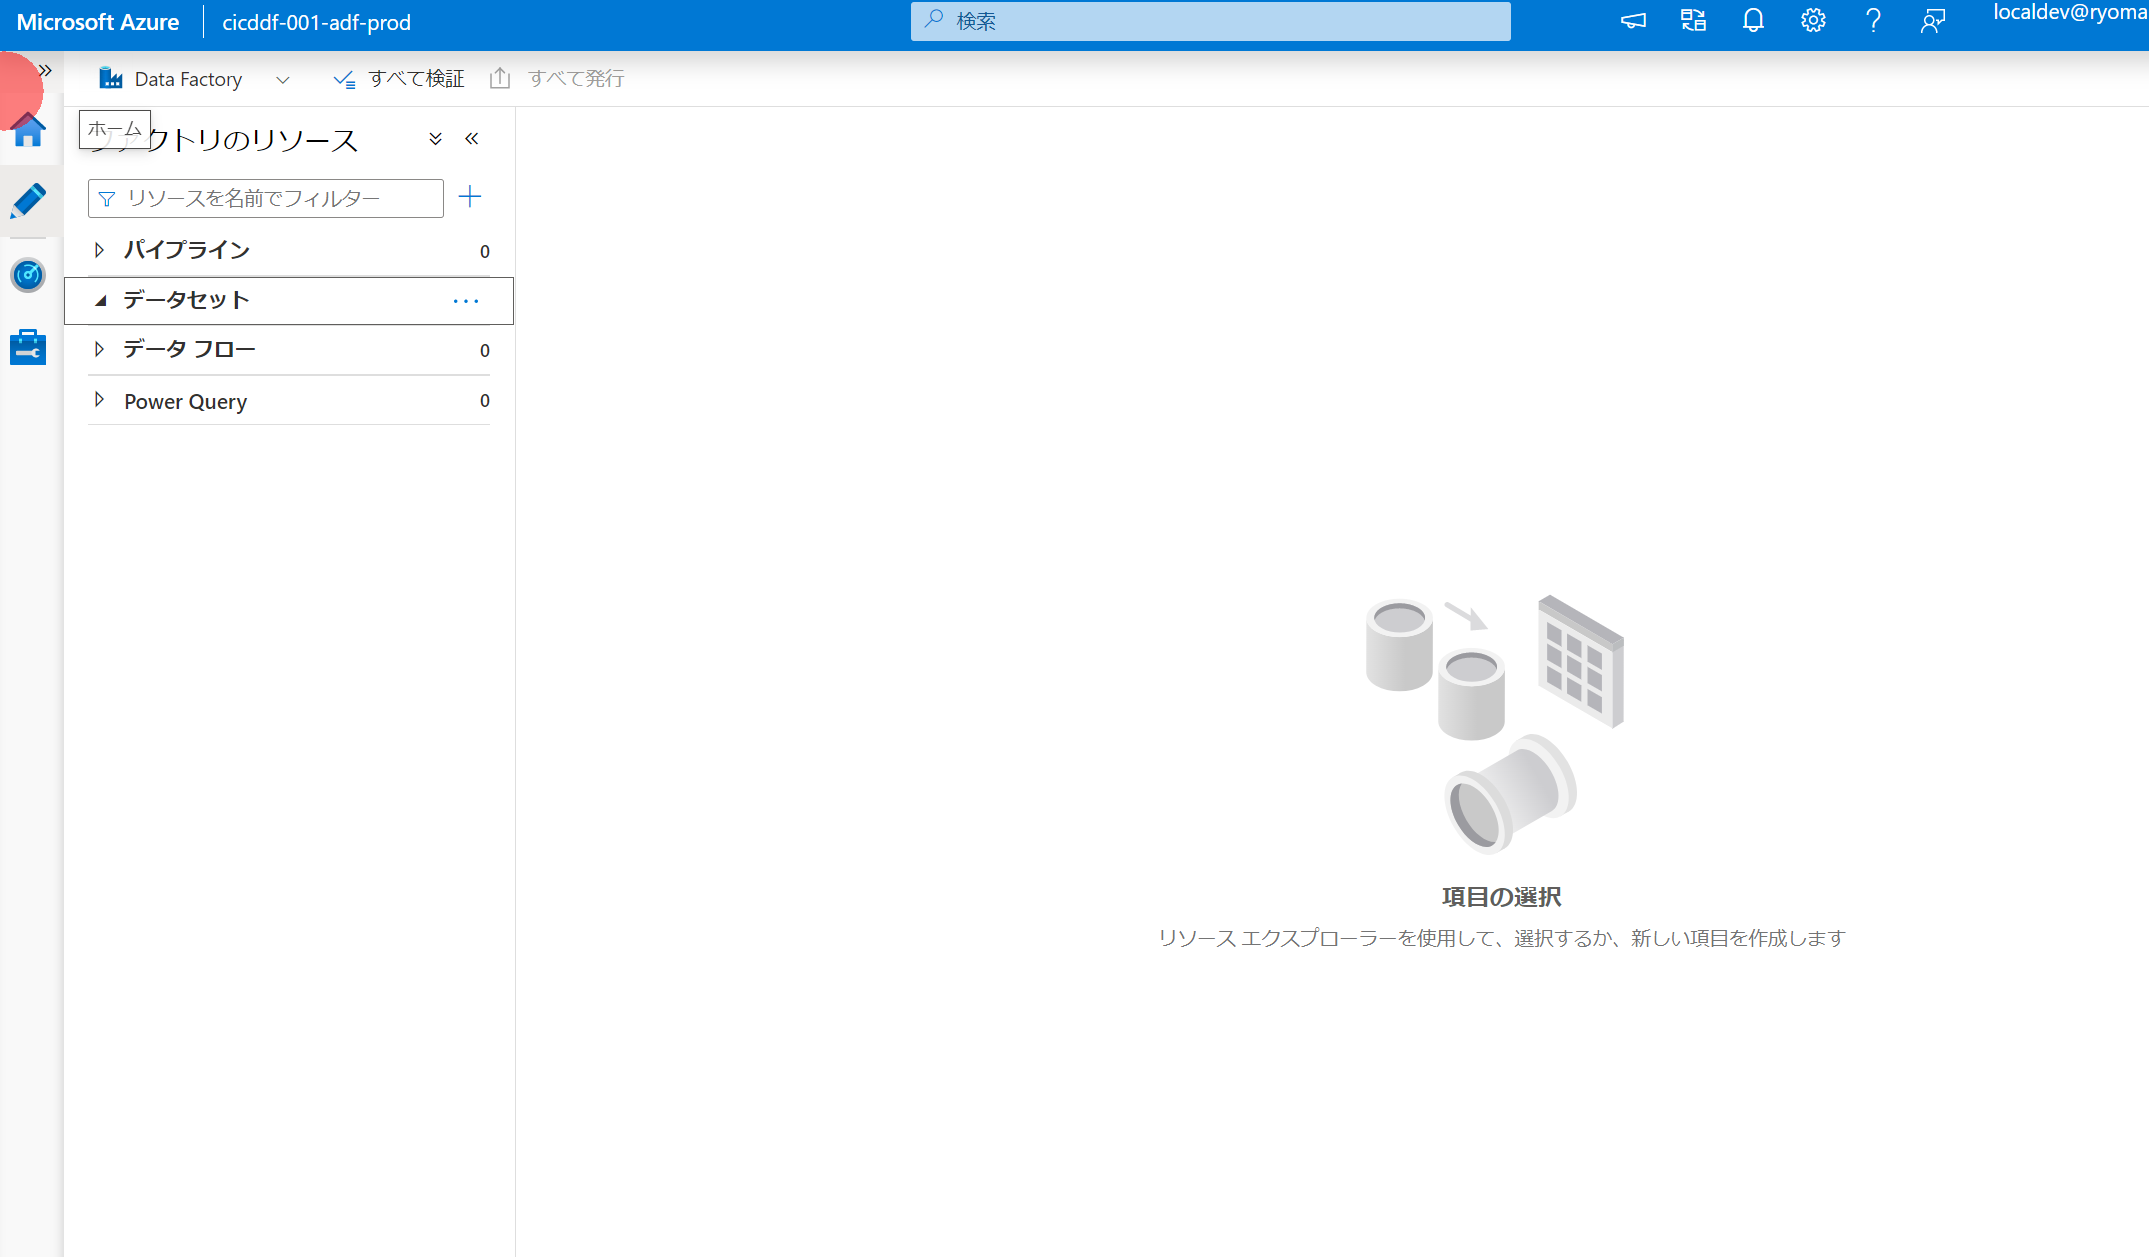Open the Data Factory dropdown arrow

[x=282, y=80]
